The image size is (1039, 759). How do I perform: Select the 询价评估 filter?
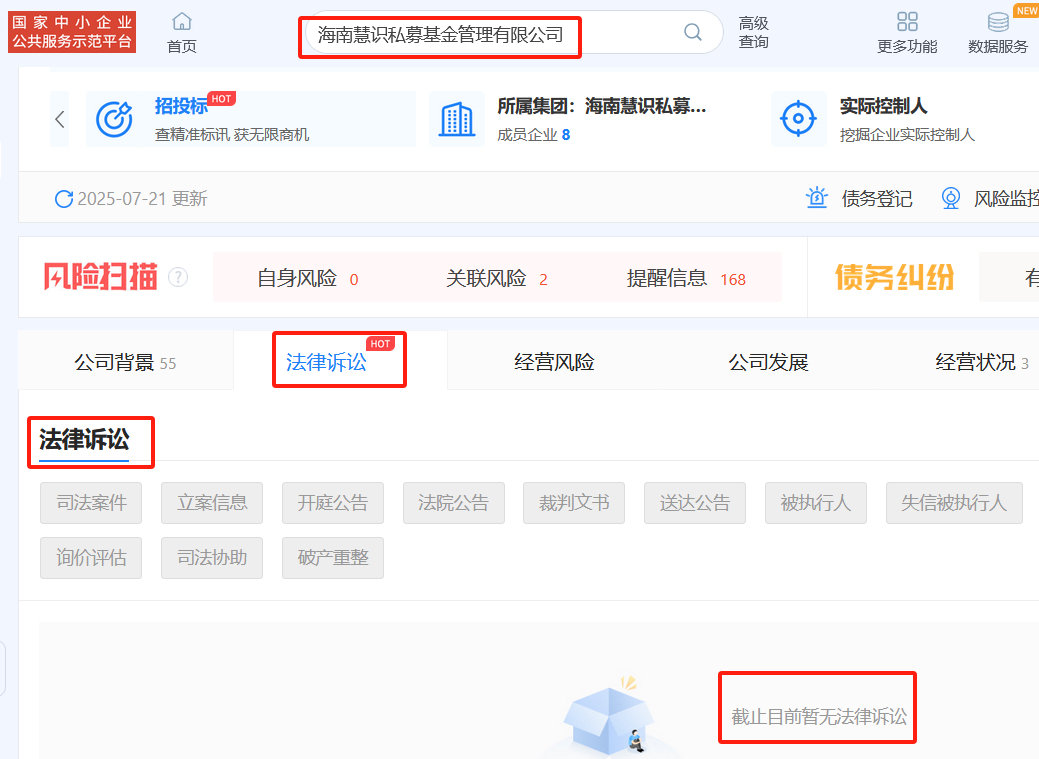coord(91,558)
